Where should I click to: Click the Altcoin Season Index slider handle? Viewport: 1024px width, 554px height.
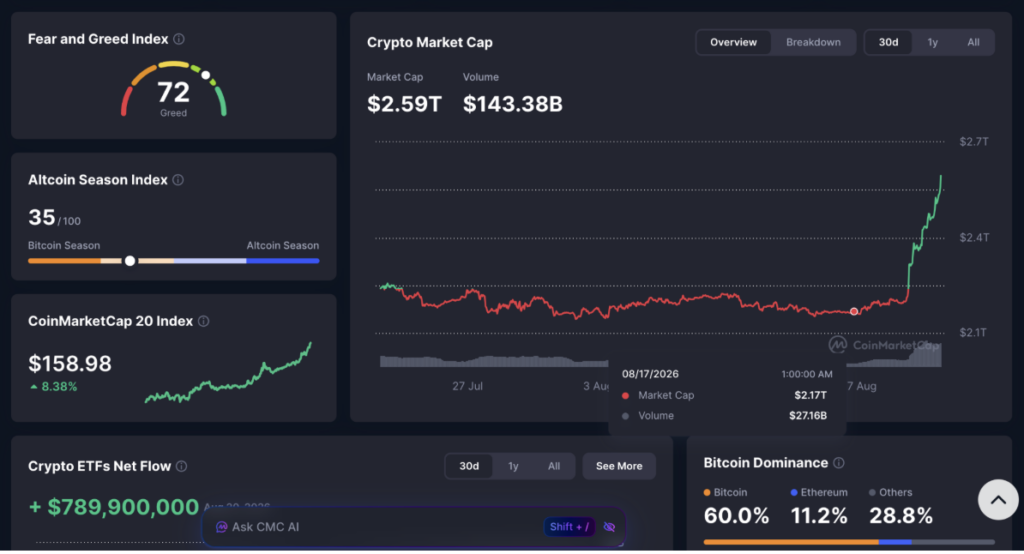coord(130,261)
